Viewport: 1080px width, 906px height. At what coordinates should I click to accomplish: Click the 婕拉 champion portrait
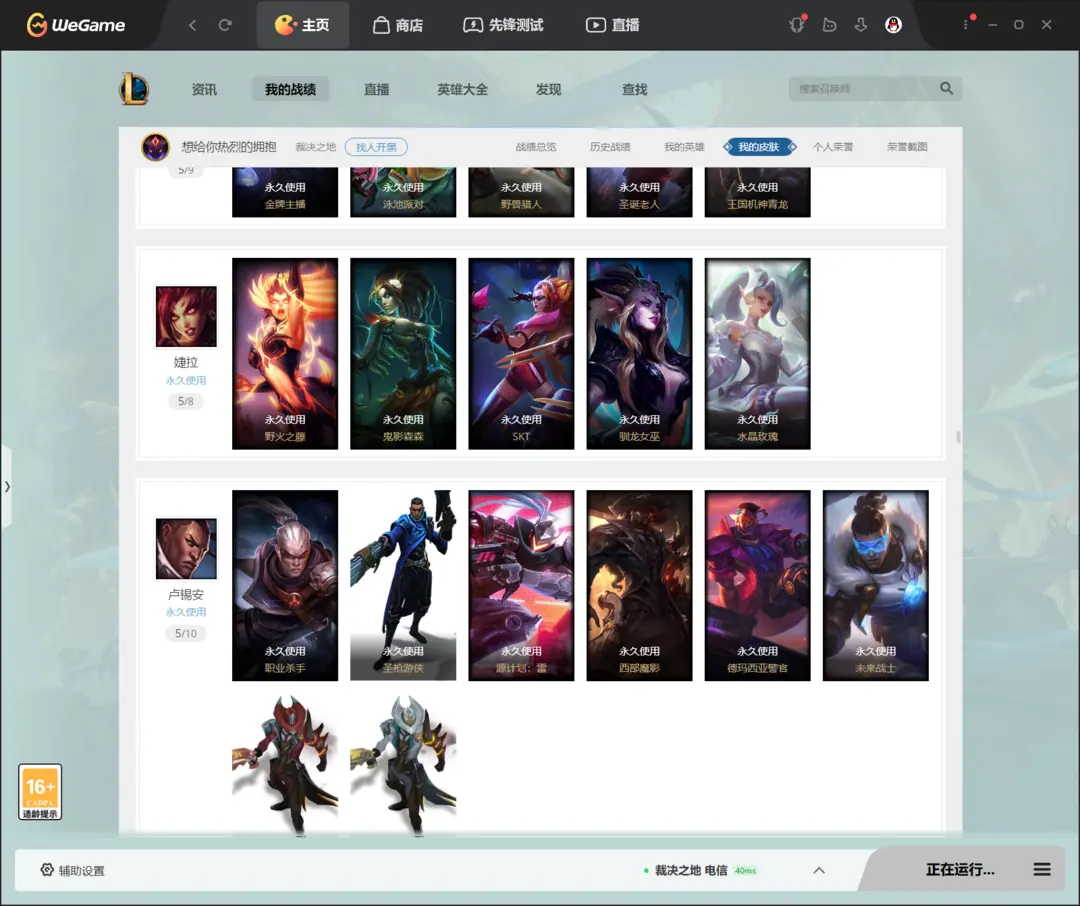(x=186, y=316)
